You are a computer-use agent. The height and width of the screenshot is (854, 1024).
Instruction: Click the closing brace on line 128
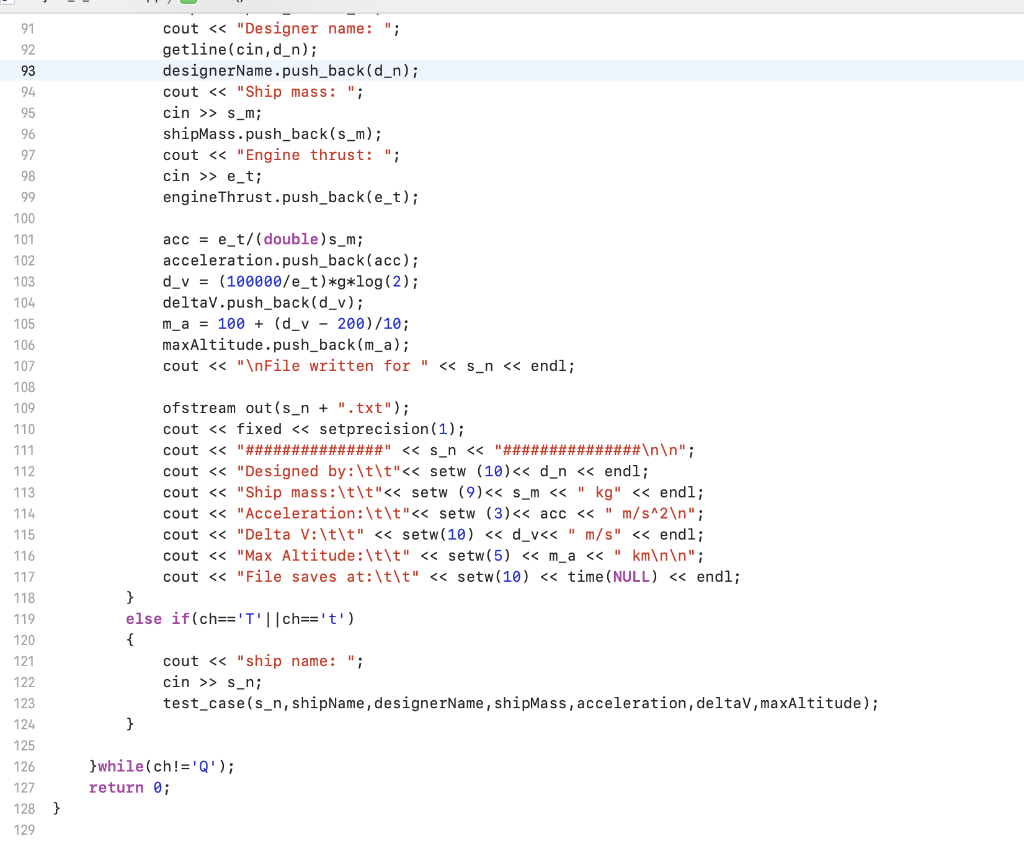point(55,809)
